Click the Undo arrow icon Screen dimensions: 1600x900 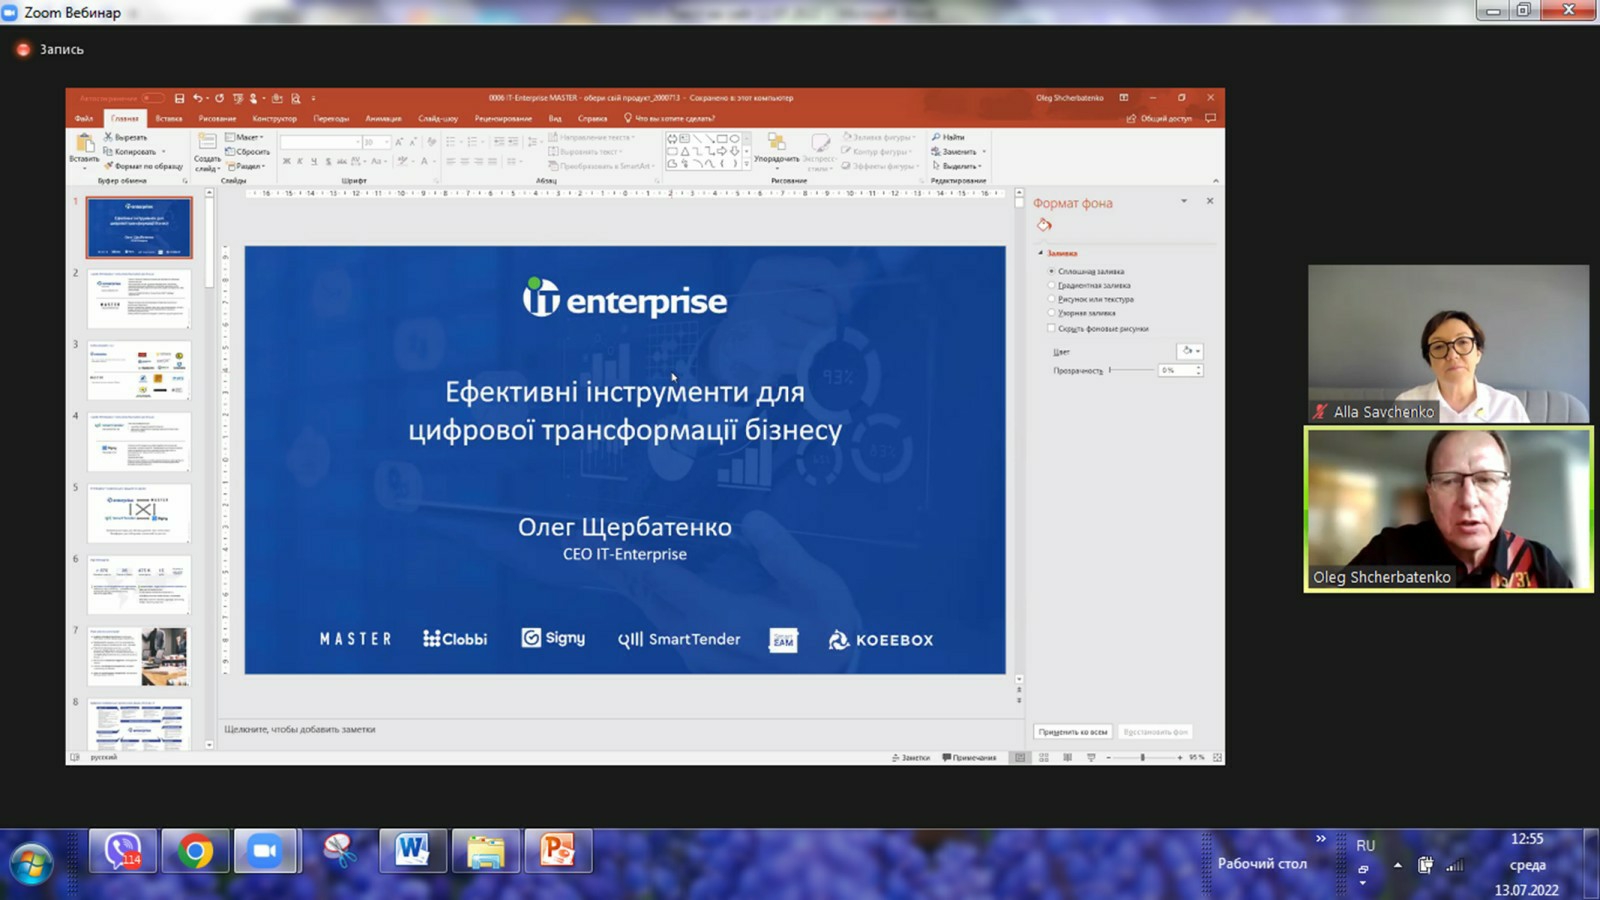click(x=198, y=98)
